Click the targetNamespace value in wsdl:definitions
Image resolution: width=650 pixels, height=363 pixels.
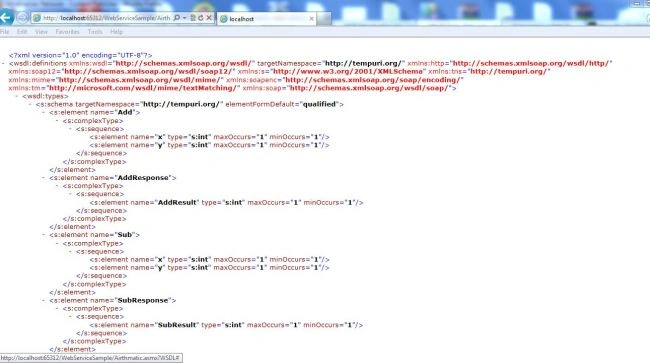tap(363, 63)
